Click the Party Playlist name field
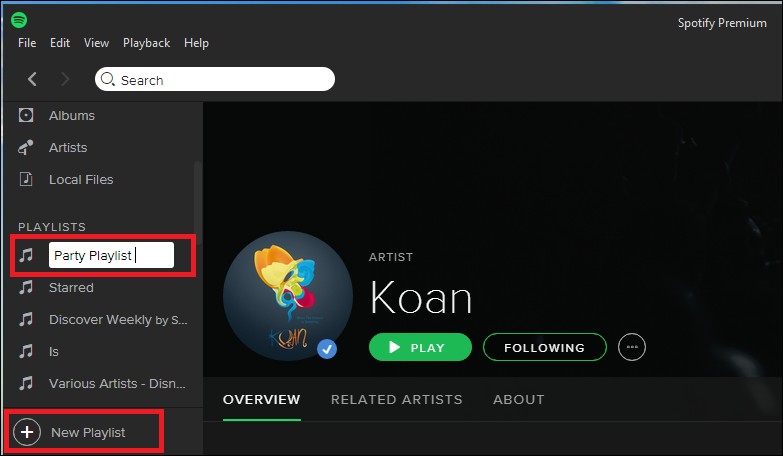Viewport: 783px width, 456px height. click(111, 255)
